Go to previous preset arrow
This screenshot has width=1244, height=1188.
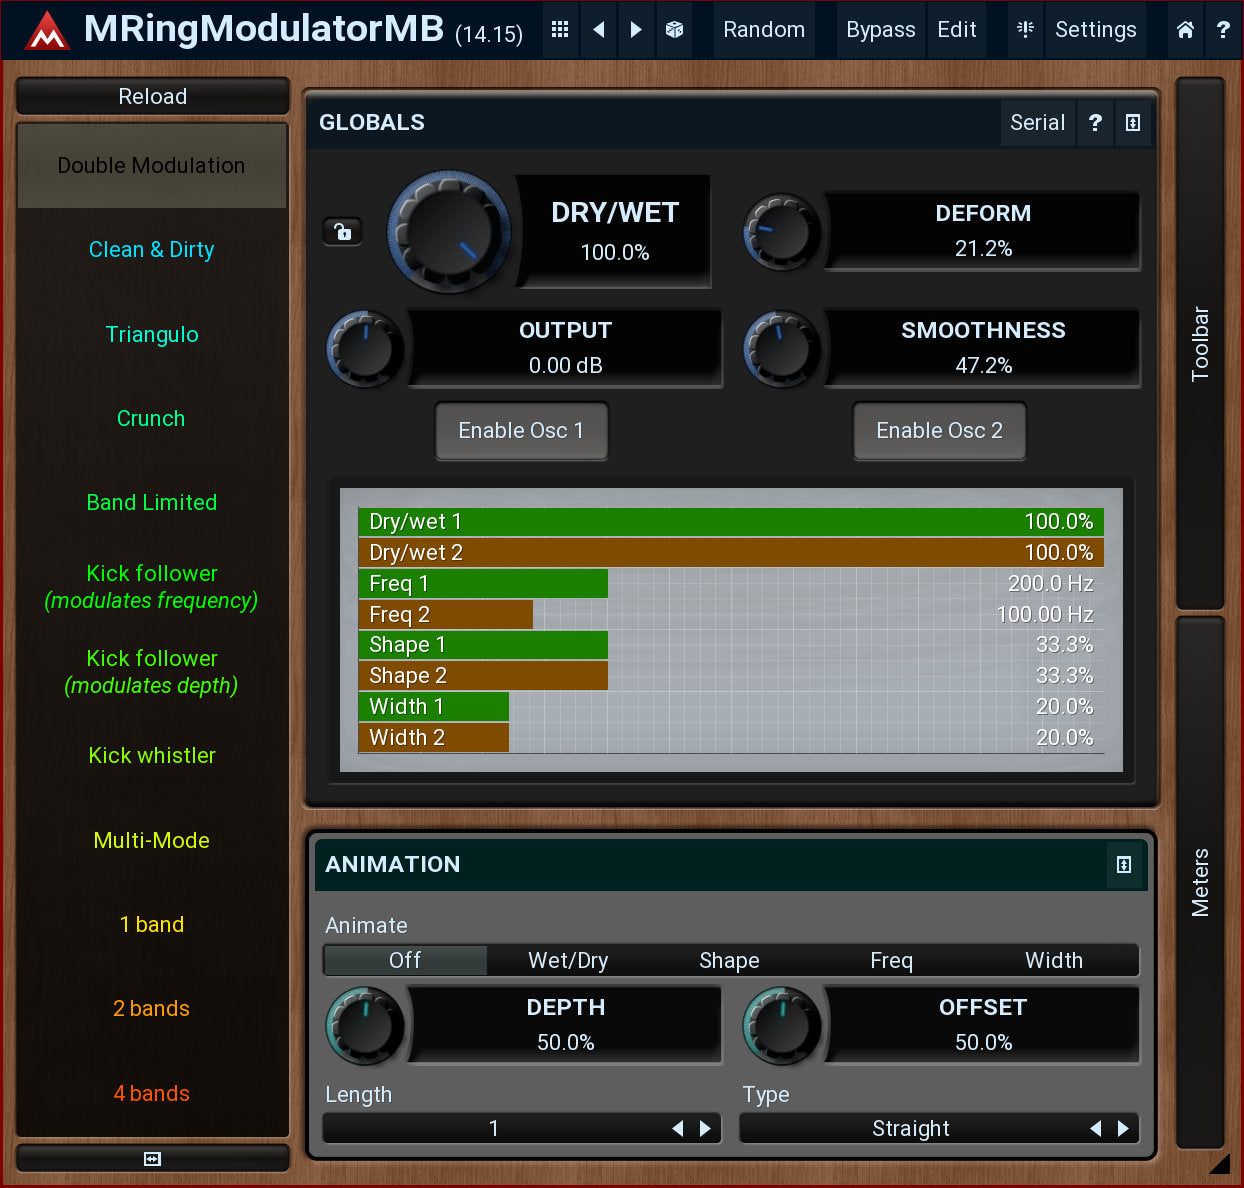(599, 30)
